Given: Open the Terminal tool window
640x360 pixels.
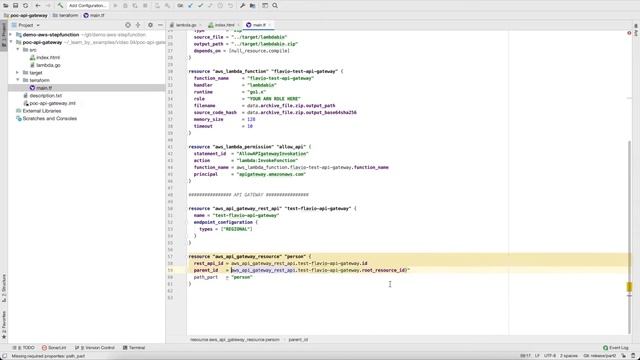Looking at the screenshot, I should point(134,348).
